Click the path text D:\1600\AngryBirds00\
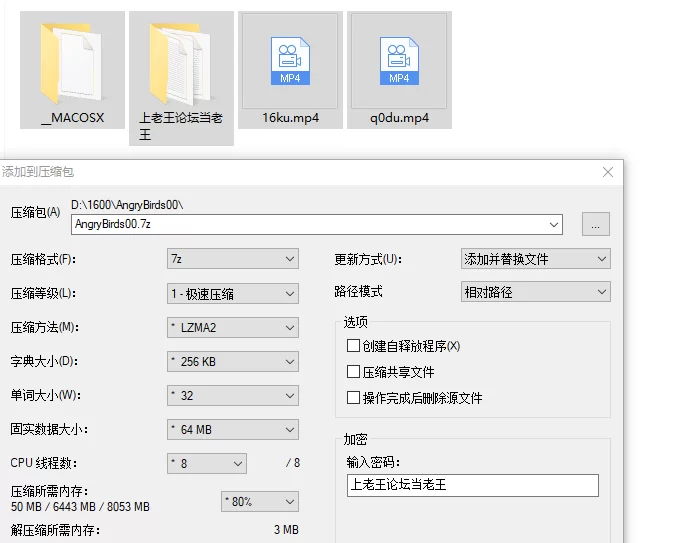This screenshot has width=694, height=543. pyautogui.click(x=127, y=205)
